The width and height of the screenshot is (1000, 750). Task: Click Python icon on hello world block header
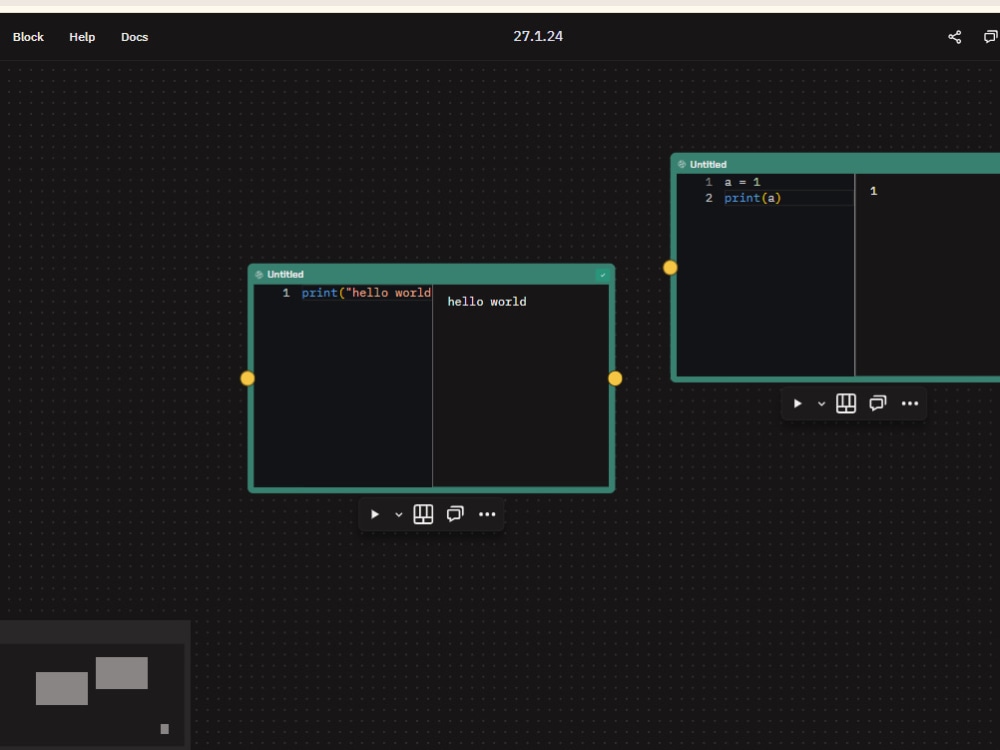[x=259, y=274]
